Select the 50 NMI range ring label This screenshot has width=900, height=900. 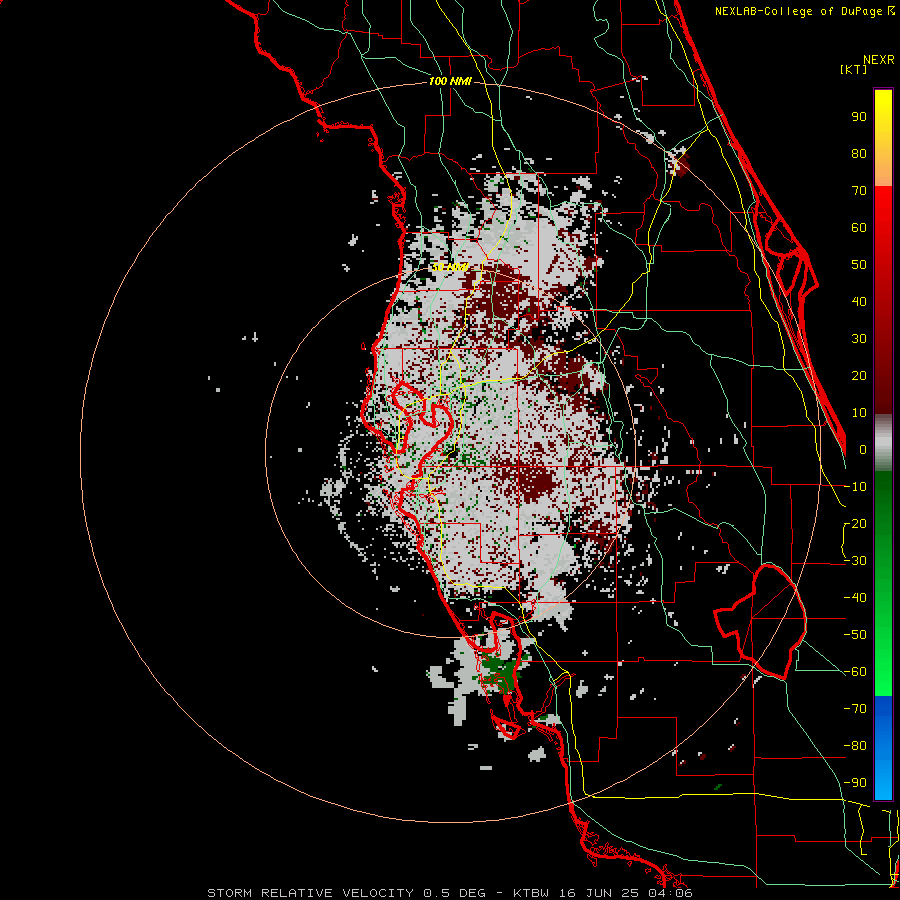[450, 267]
